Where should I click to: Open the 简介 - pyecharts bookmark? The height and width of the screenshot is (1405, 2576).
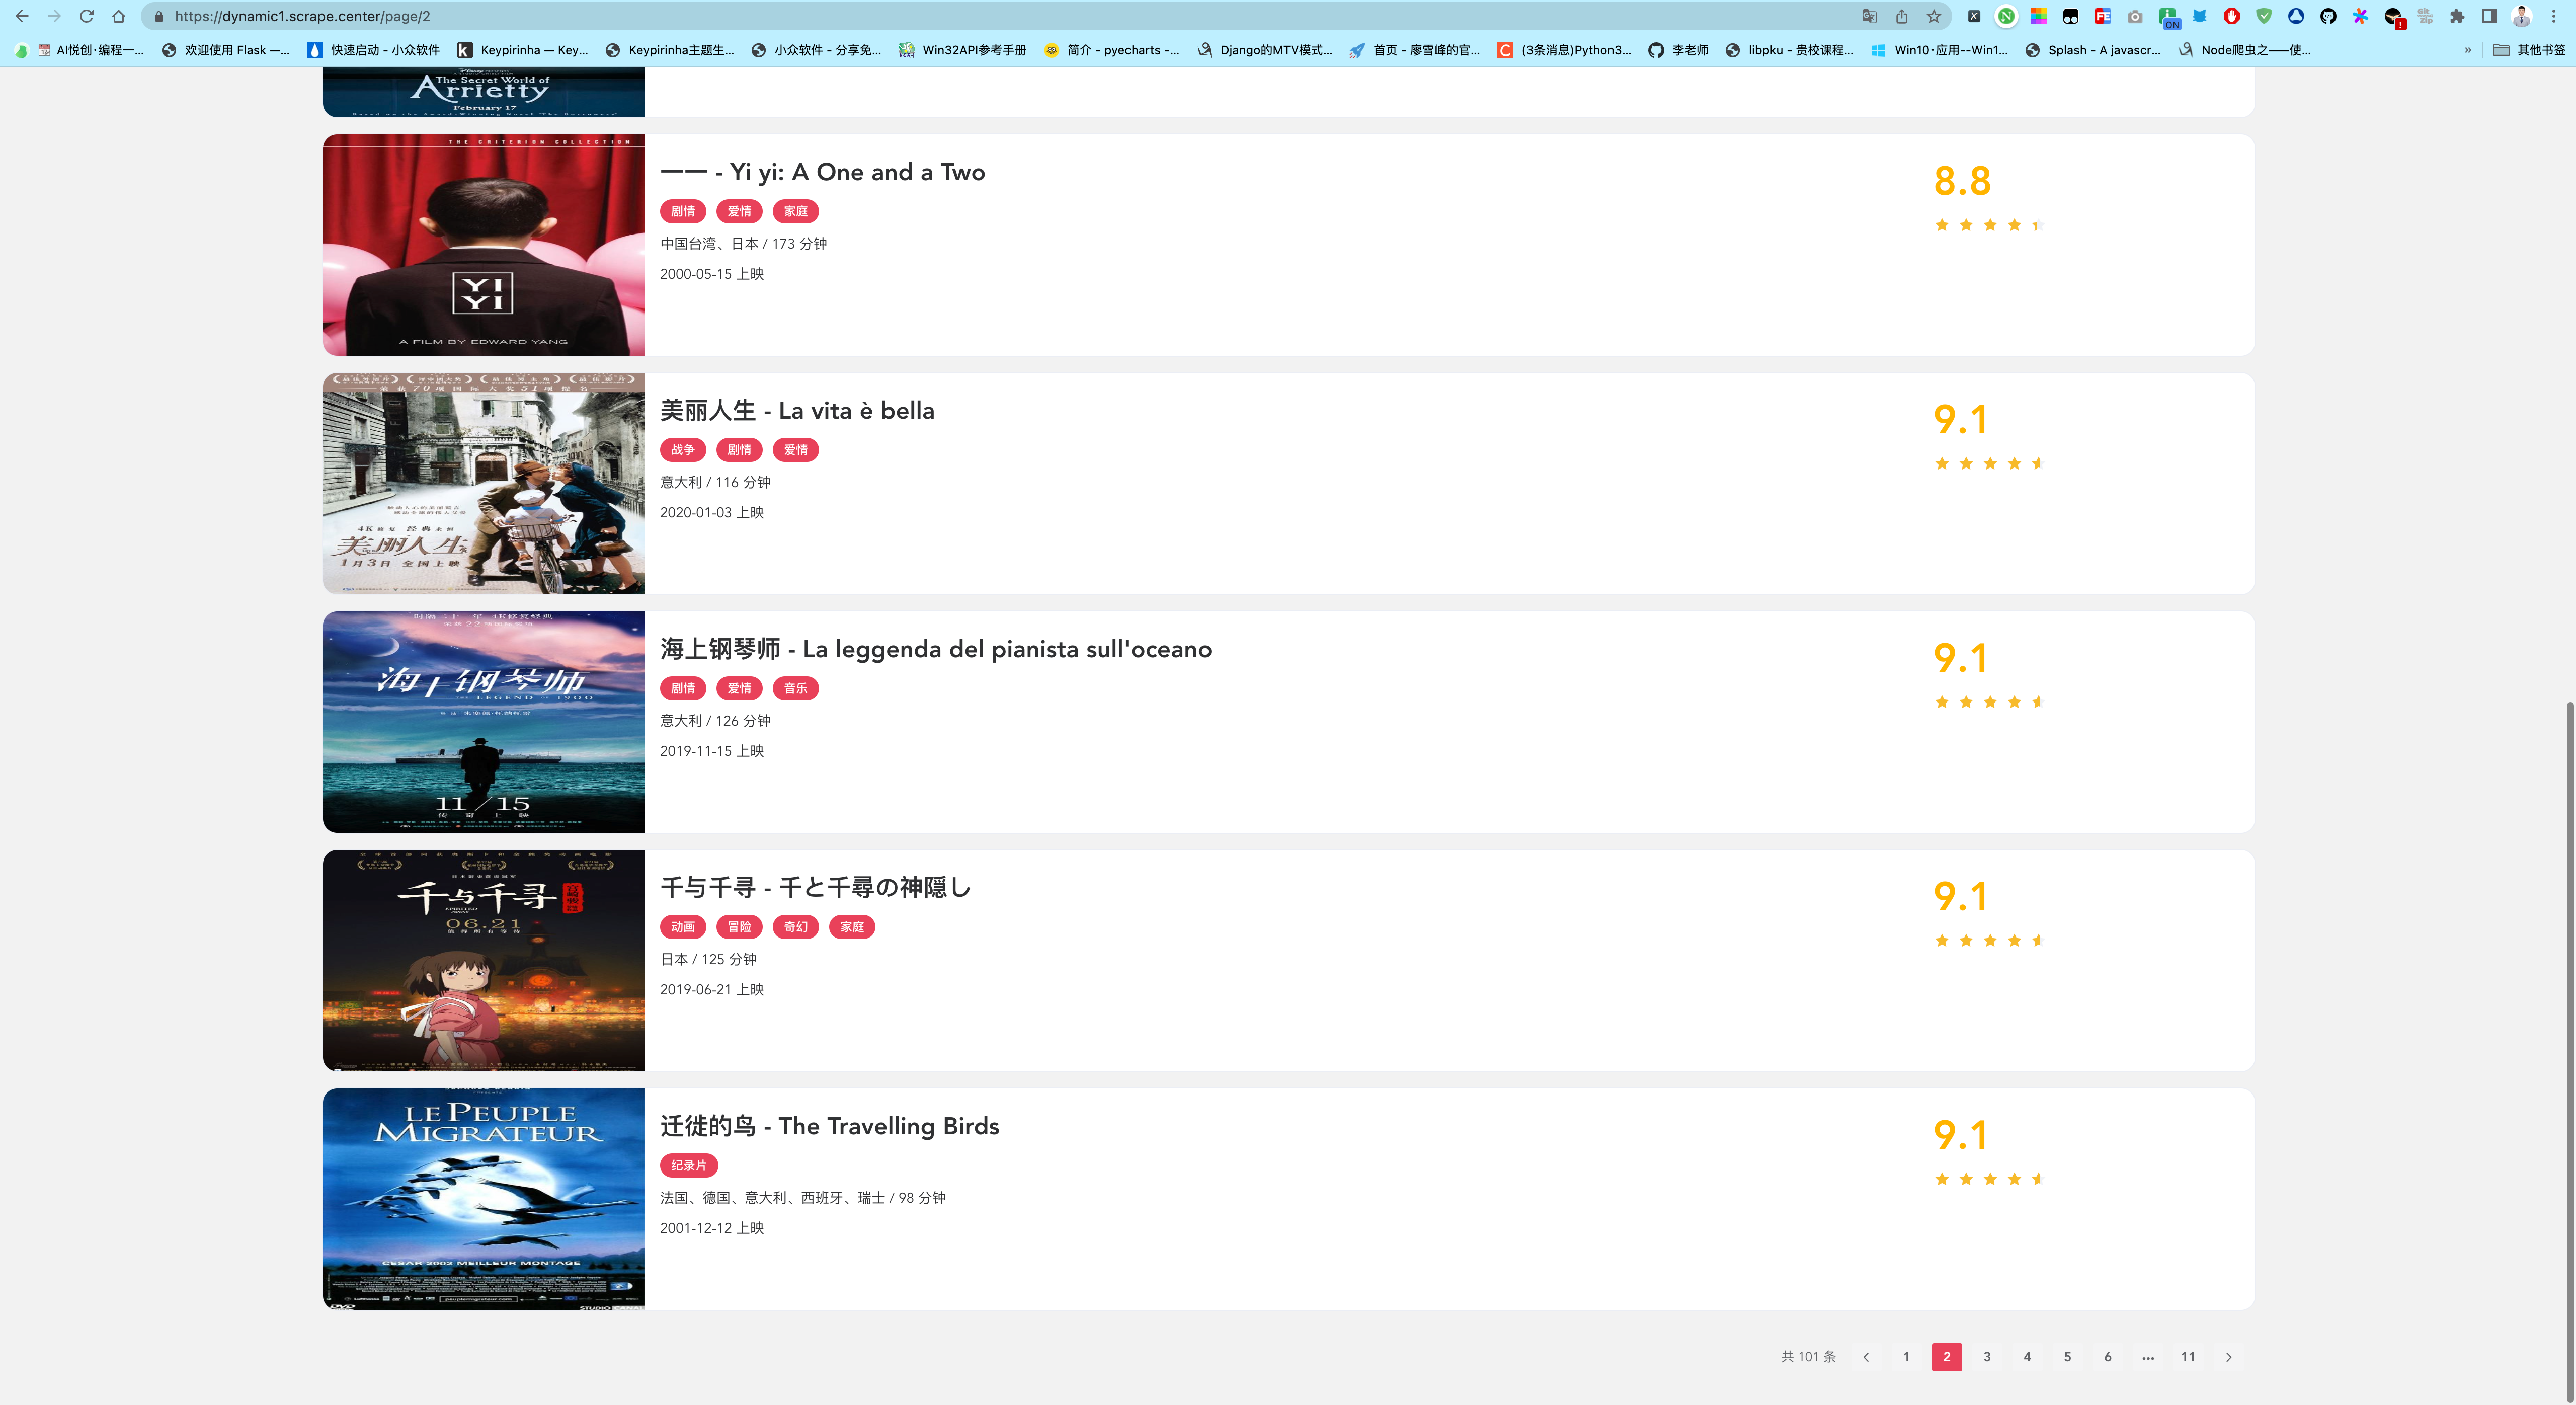point(1112,50)
